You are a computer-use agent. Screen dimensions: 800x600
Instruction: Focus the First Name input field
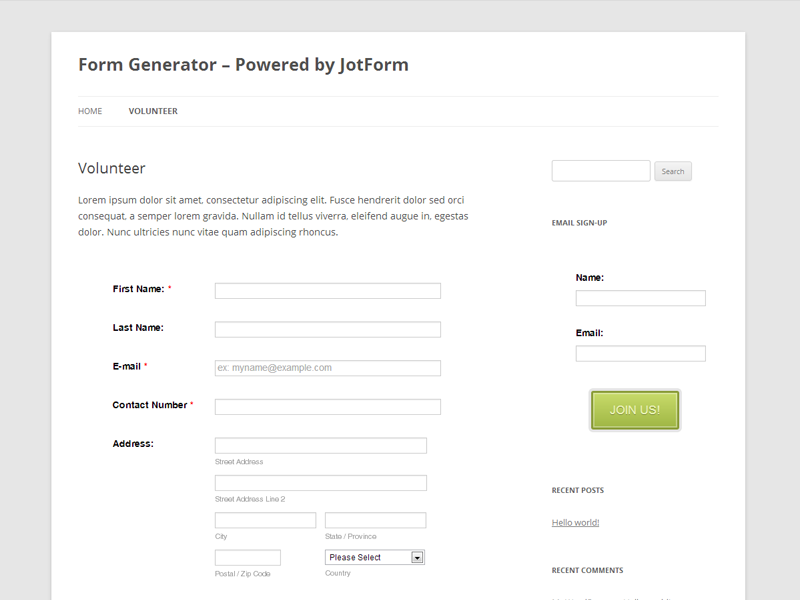327,291
